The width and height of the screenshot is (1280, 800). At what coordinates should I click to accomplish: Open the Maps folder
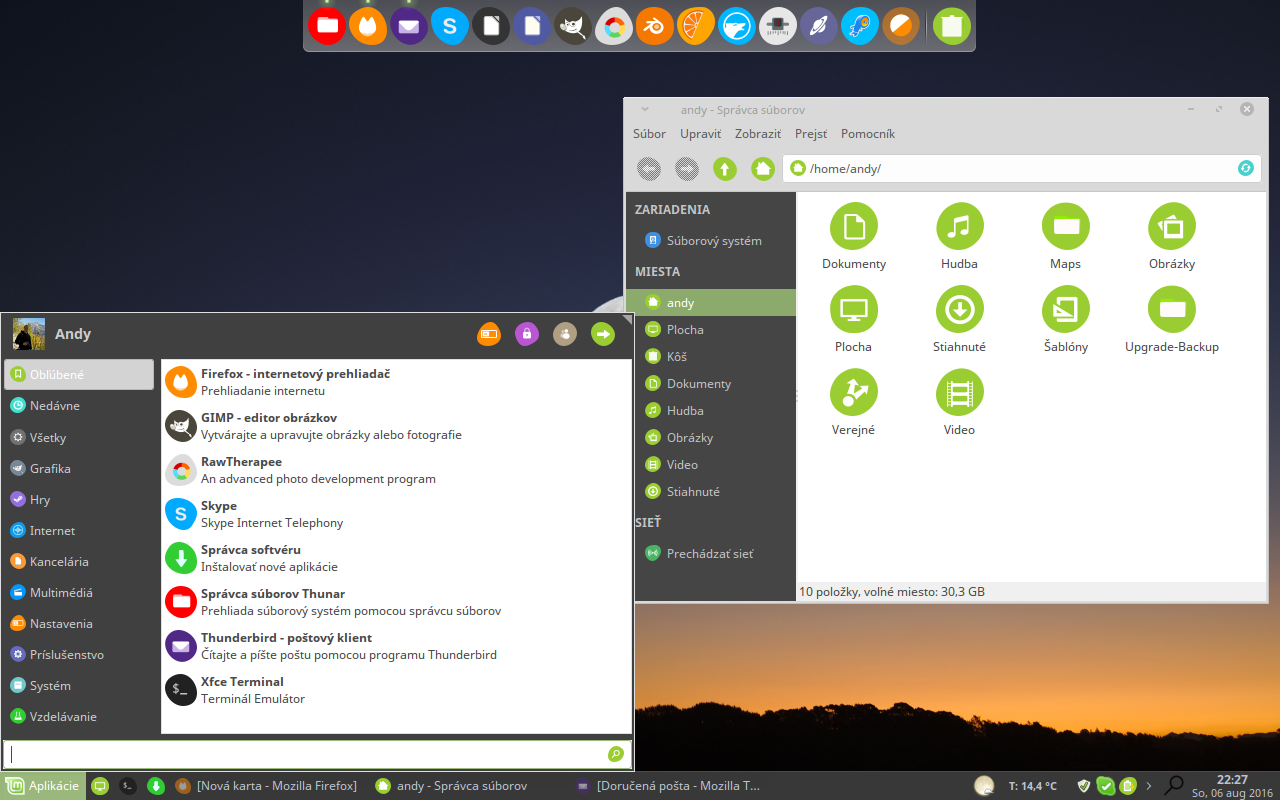tap(1066, 236)
